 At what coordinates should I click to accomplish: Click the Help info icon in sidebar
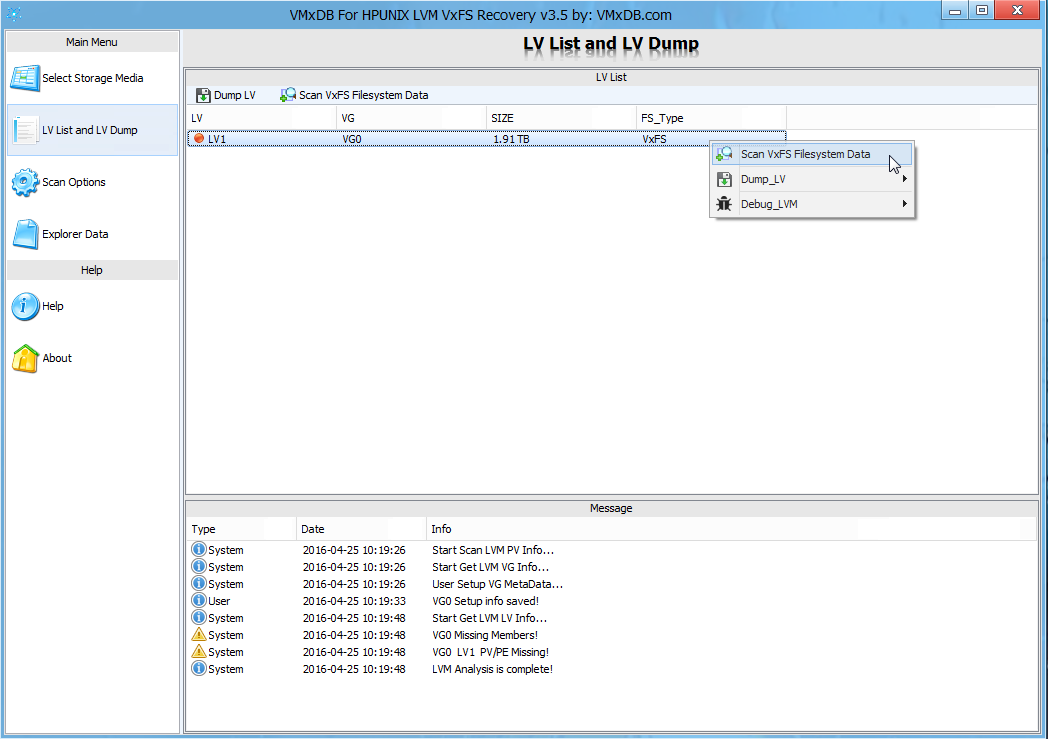click(x=25, y=306)
